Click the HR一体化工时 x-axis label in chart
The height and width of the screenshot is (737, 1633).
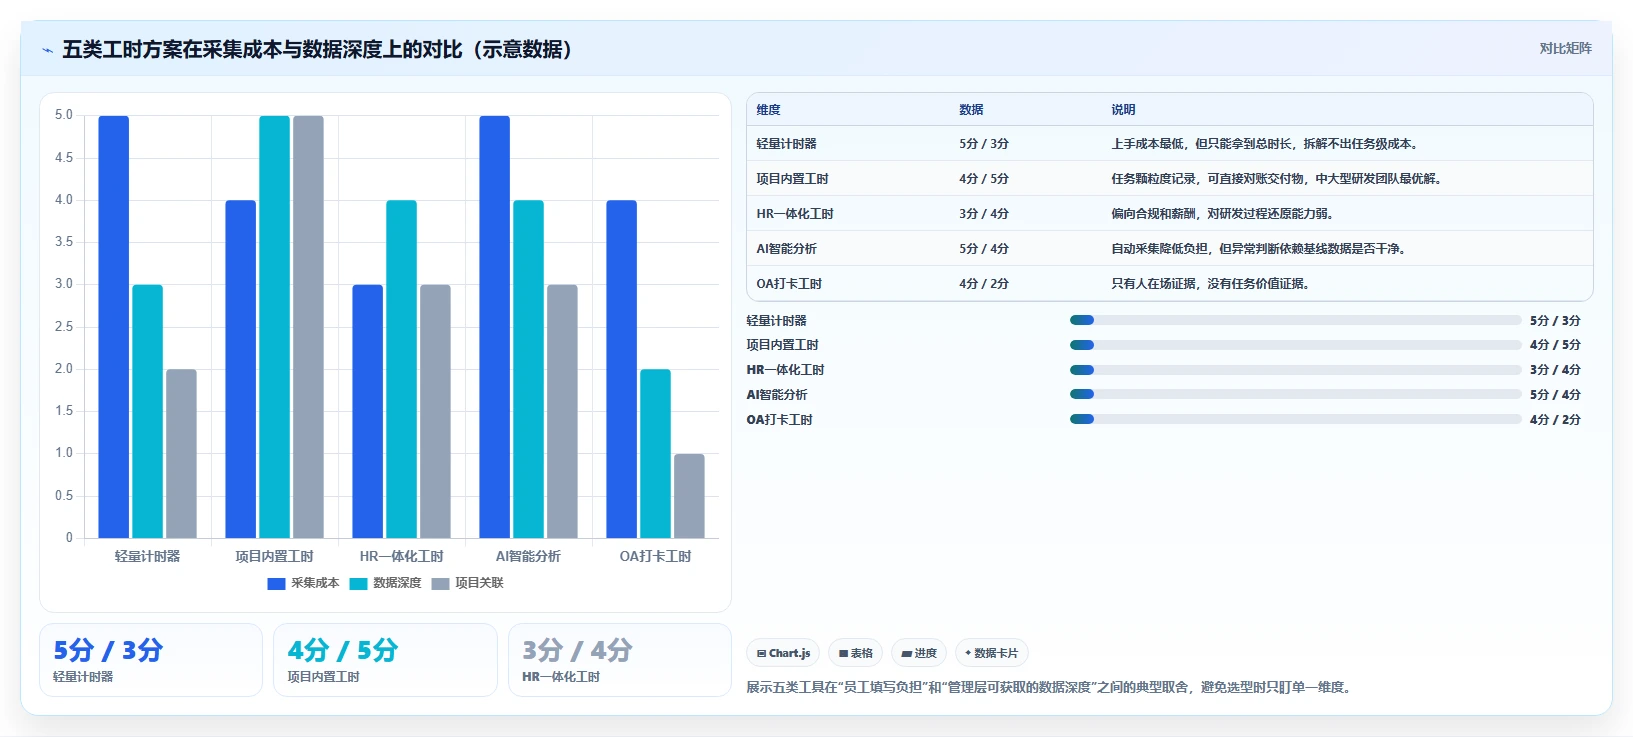click(x=401, y=556)
